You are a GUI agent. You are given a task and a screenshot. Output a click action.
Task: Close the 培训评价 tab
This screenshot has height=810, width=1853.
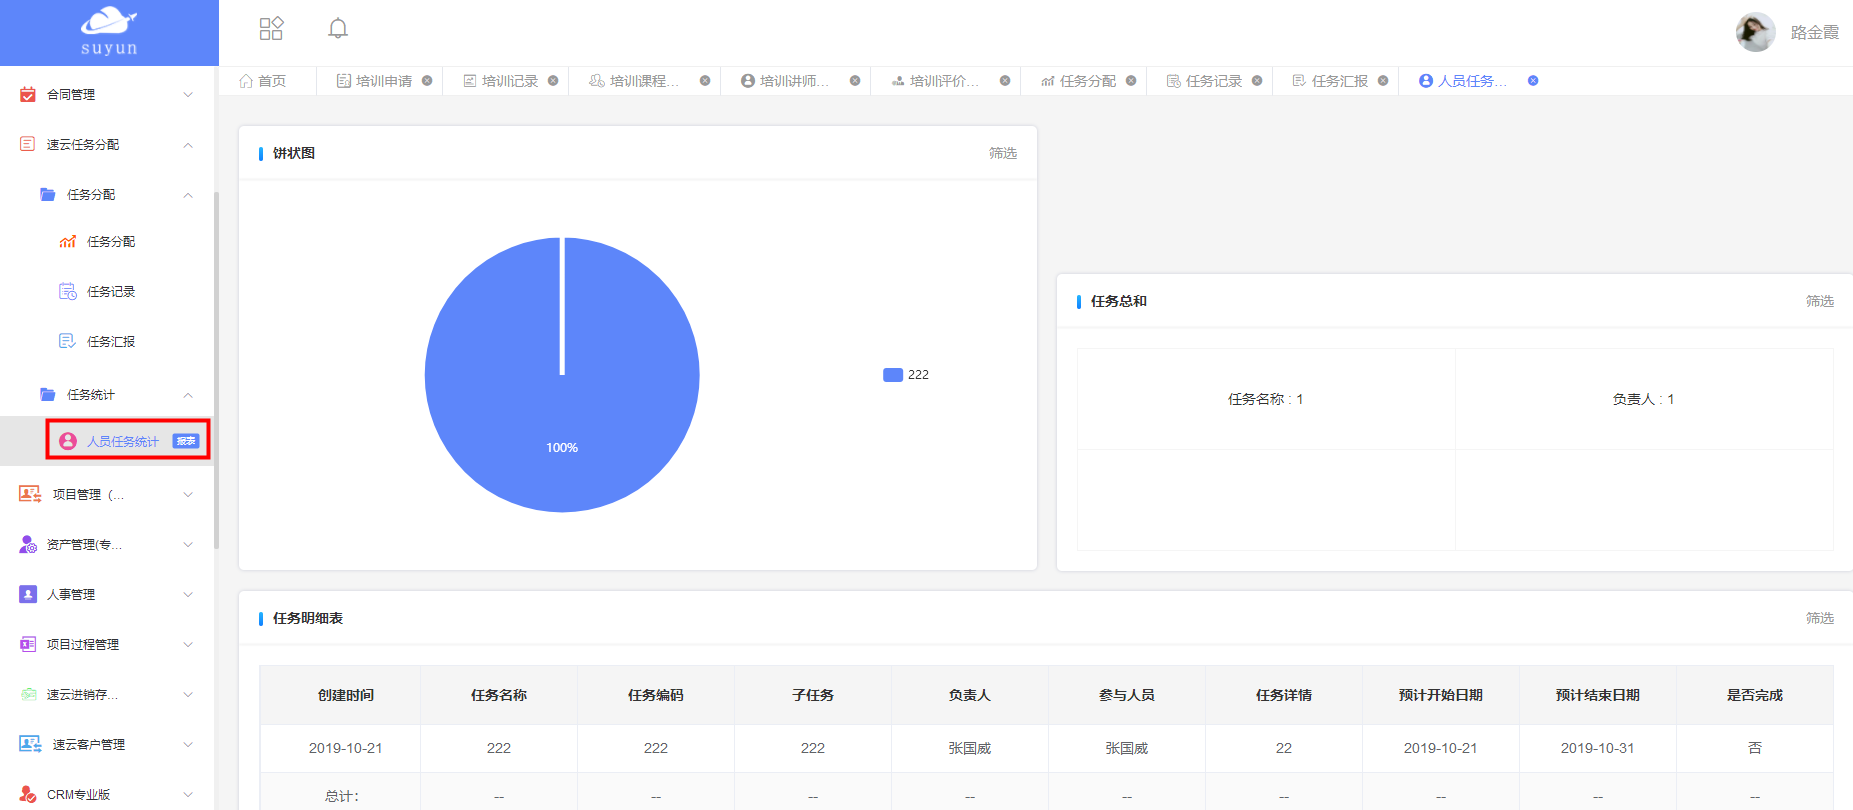[x=1005, y=81]
